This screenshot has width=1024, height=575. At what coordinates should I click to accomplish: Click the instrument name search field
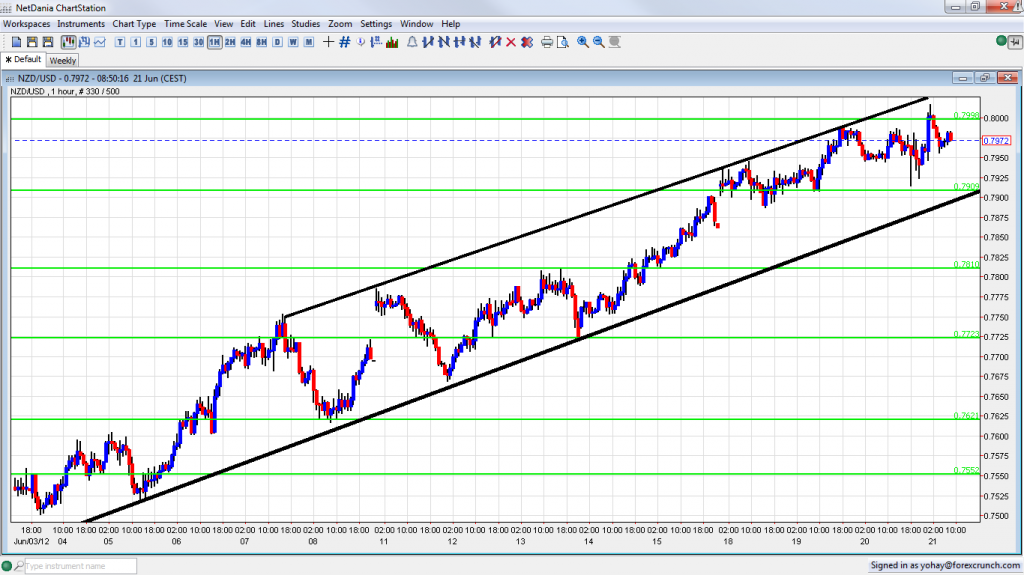pos(80,566)
